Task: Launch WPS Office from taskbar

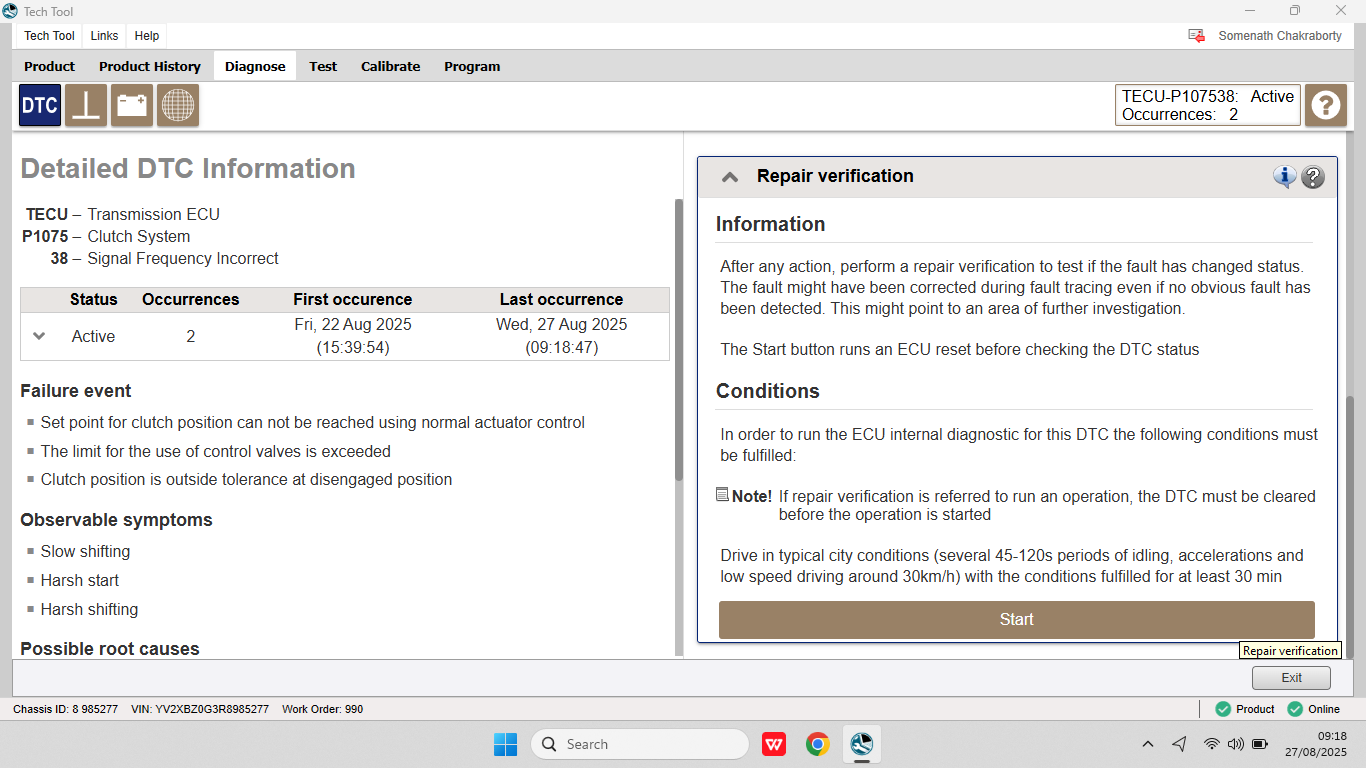Action: (774, 744)
